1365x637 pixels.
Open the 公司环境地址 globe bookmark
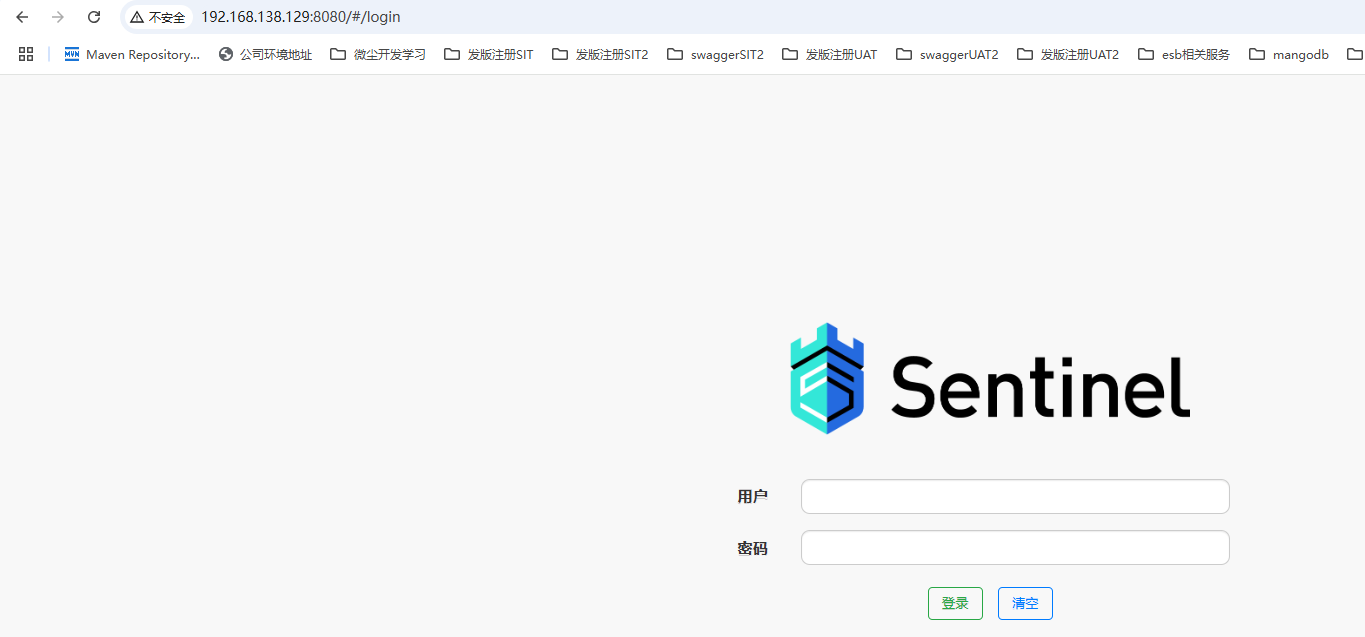265,54
